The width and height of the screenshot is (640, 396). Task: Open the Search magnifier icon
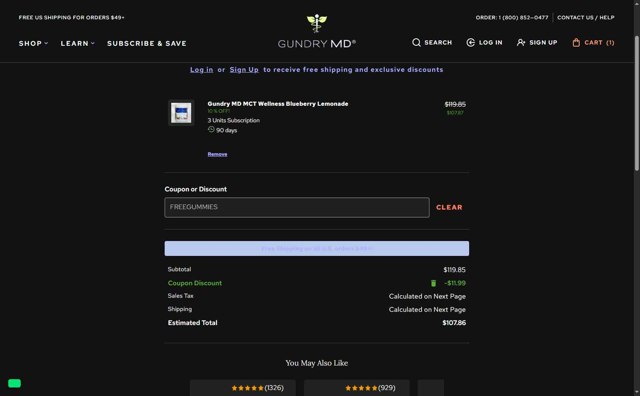point(416,42)
